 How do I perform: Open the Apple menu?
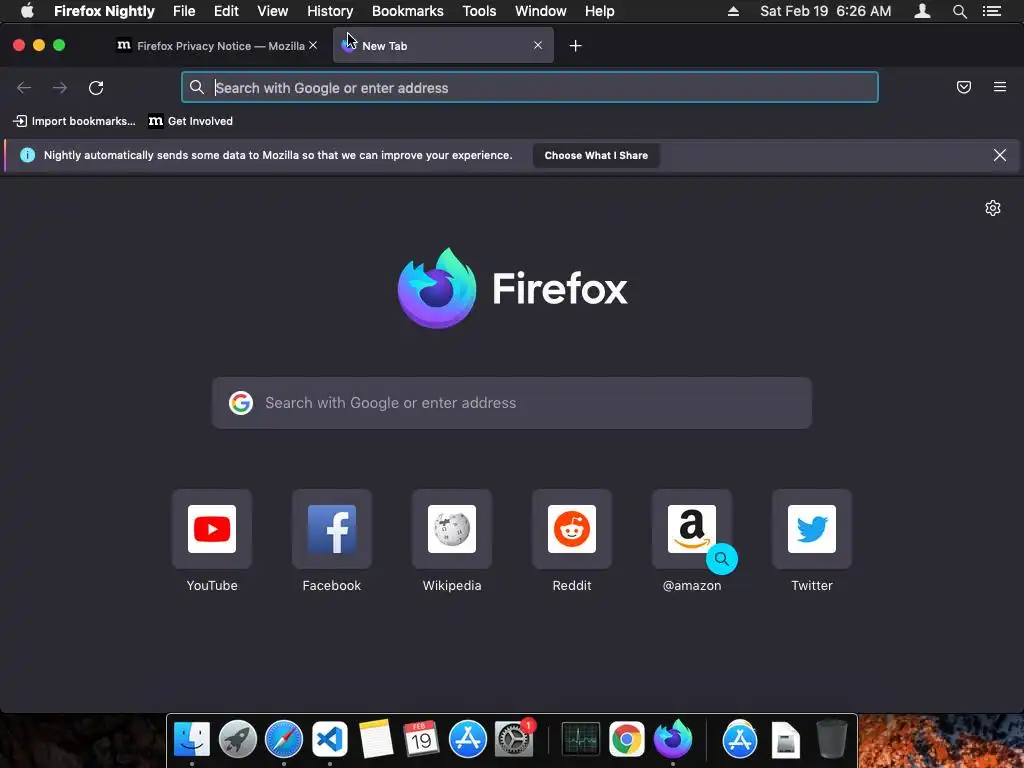27,11
